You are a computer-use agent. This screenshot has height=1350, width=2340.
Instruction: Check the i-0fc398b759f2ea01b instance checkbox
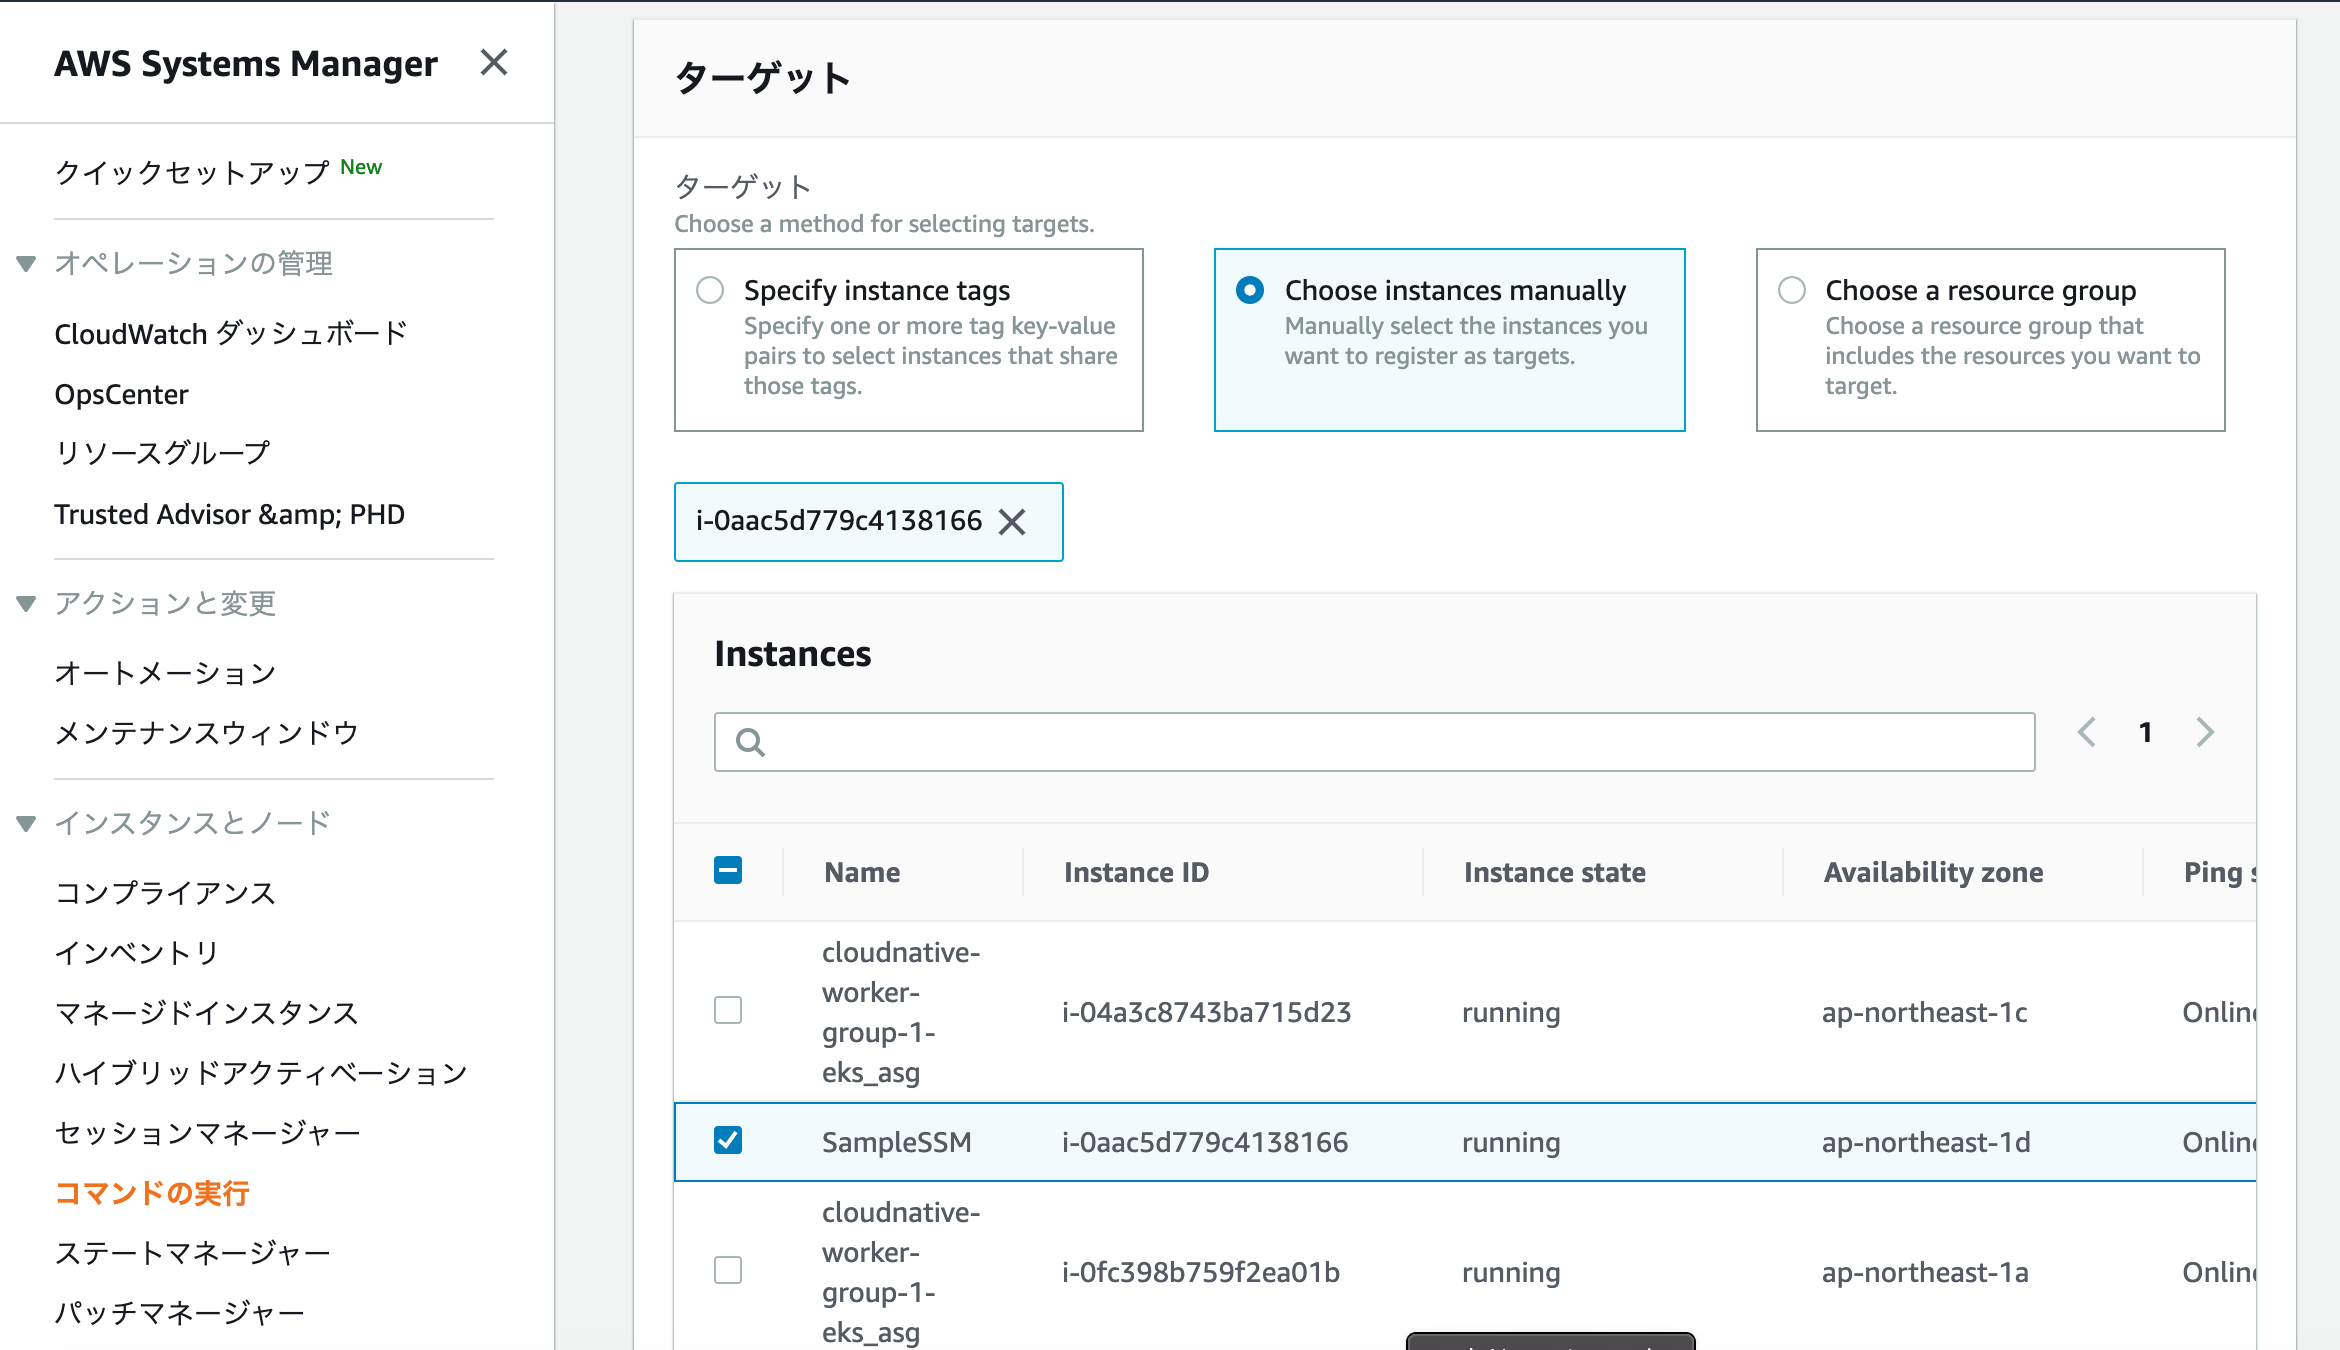click(x=728, y=1270)
